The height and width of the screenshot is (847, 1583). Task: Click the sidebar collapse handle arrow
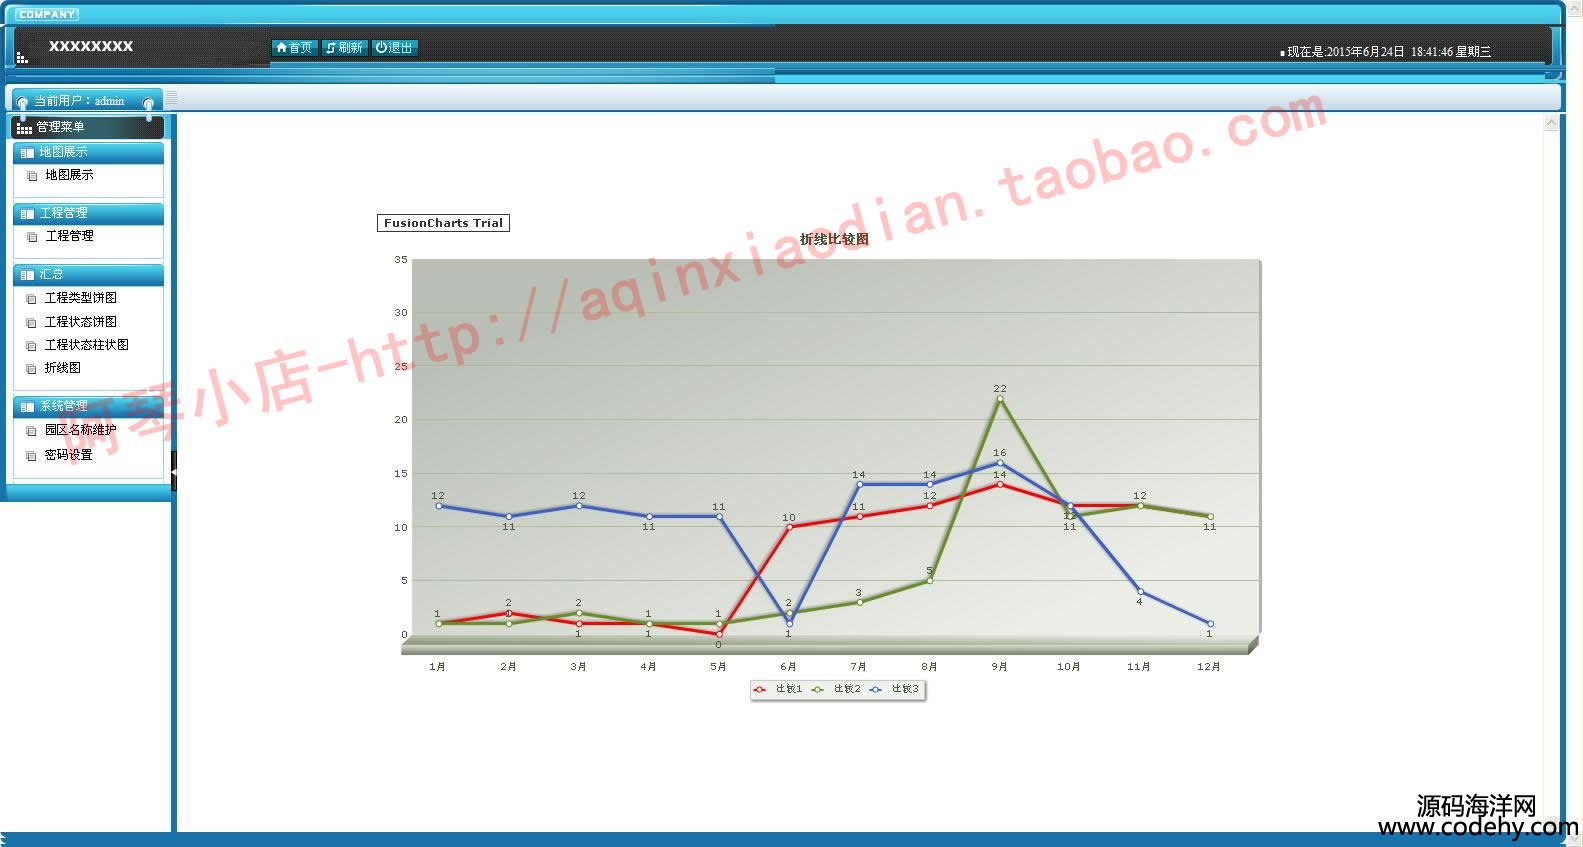click(x=174, y=471)
